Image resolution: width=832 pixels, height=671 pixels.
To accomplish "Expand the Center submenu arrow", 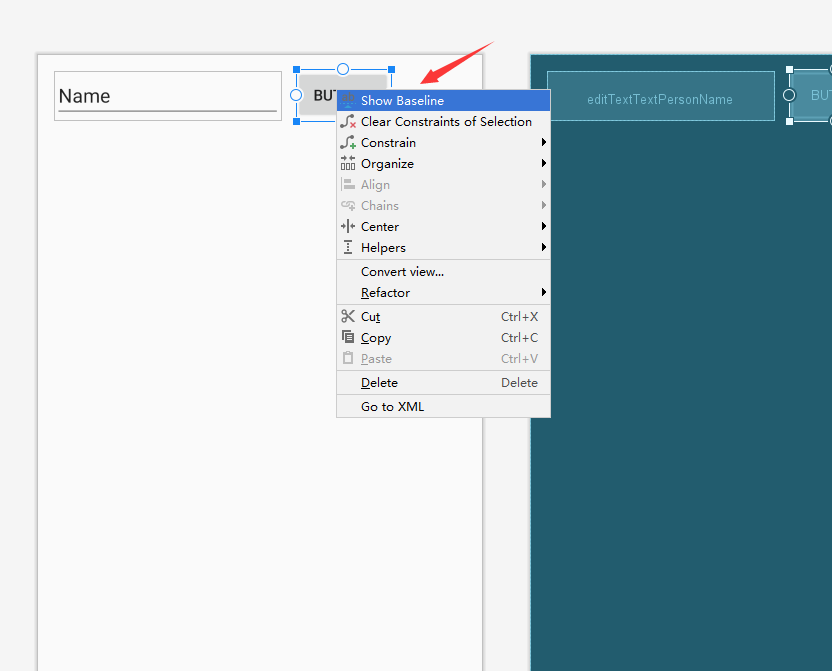I will [x=543, y=227].
